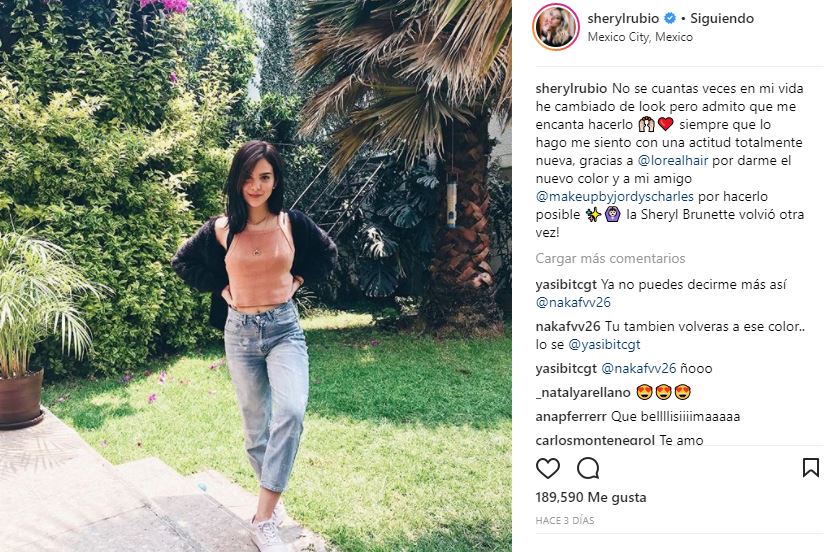
Task: Toggle Siguiendo follow status
Action: (722, 18)
